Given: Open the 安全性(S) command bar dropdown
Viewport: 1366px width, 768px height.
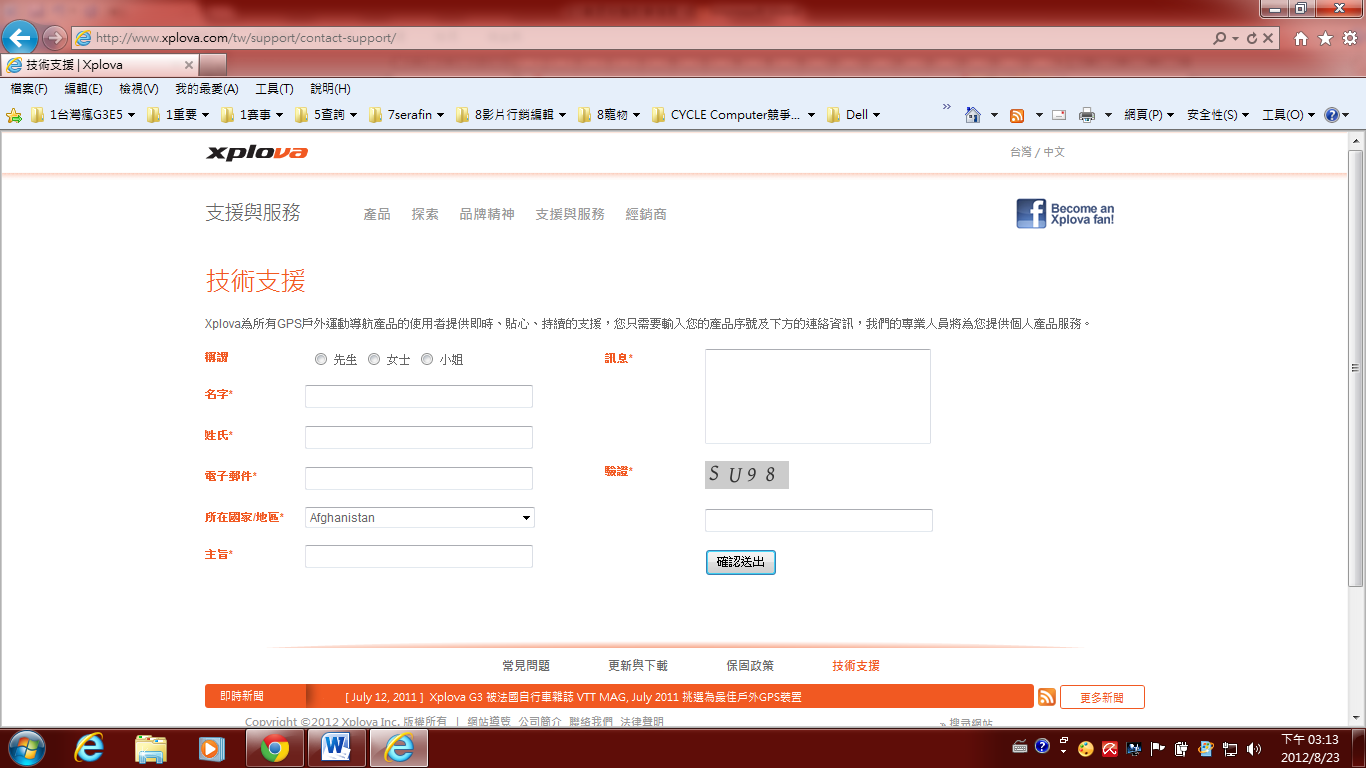Looking at the screenshot, I should (x=1218, y=115).
